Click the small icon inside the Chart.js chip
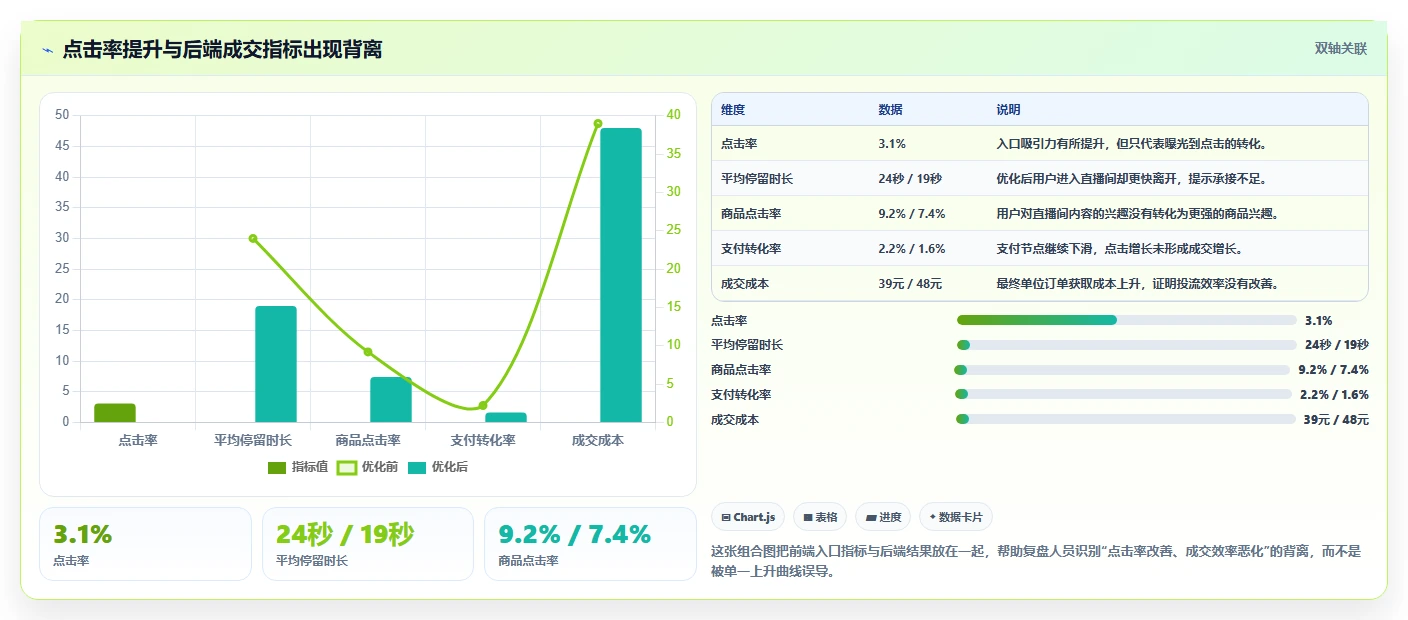This screenshot has height=620, width=1408. click(x=726, y=518)
